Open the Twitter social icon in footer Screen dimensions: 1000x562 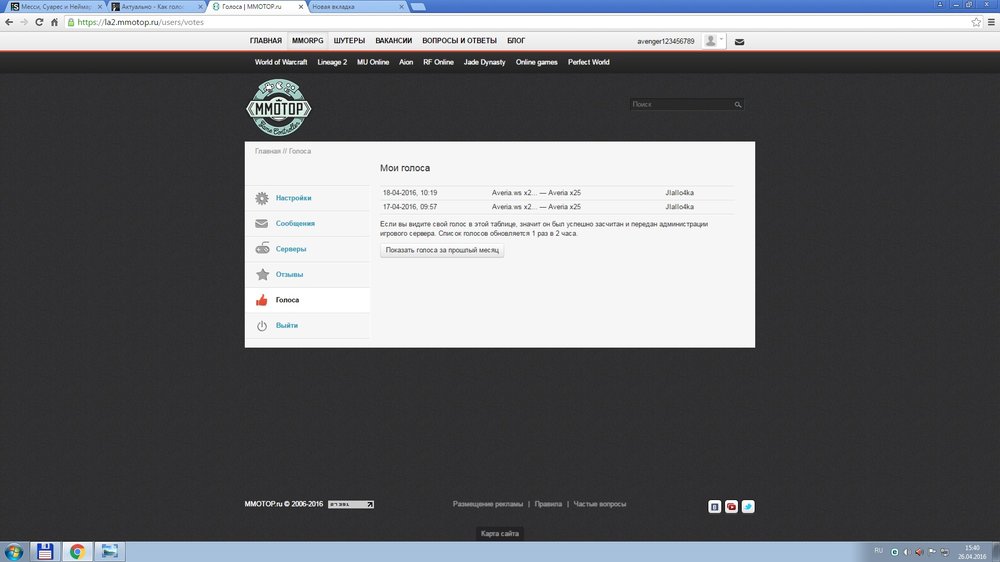pos(748,507)
